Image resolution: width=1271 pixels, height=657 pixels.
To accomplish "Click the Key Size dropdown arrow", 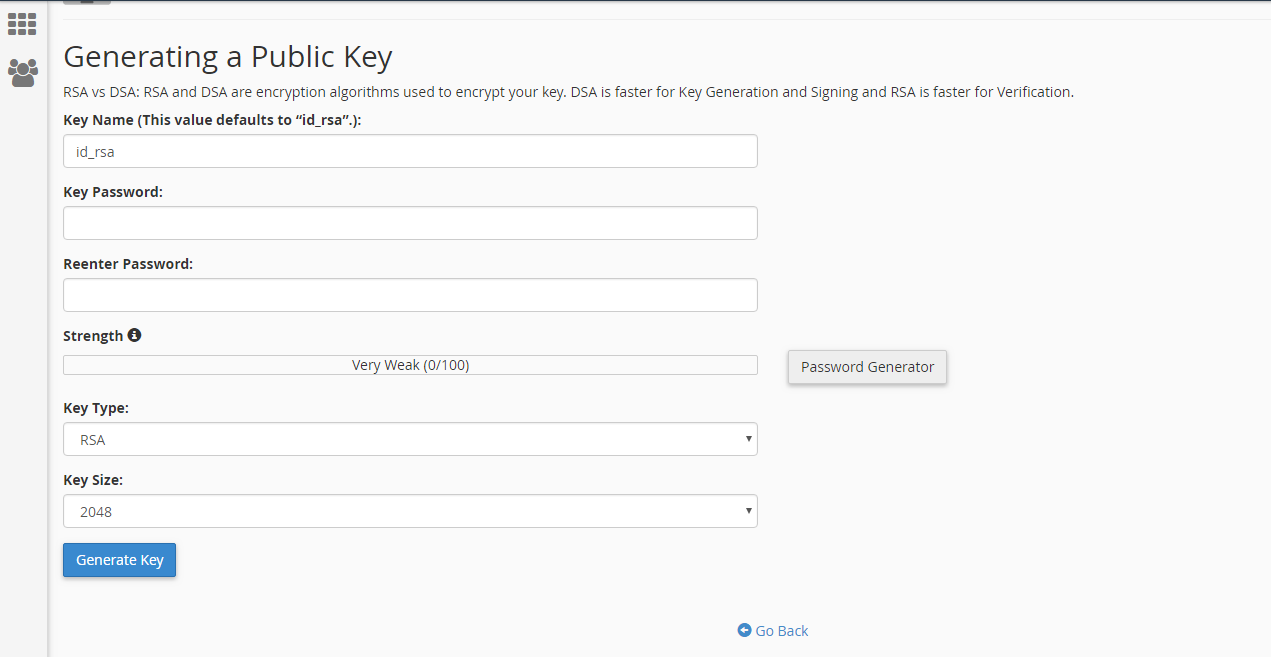I will (748, 511).
